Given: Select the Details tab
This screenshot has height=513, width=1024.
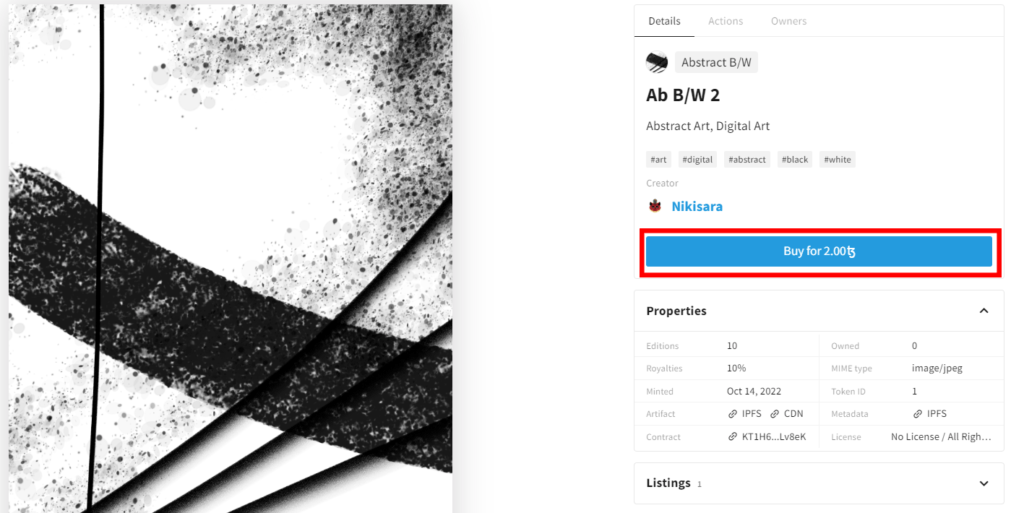Looking at the screenshot, I should tap(664, 21).
